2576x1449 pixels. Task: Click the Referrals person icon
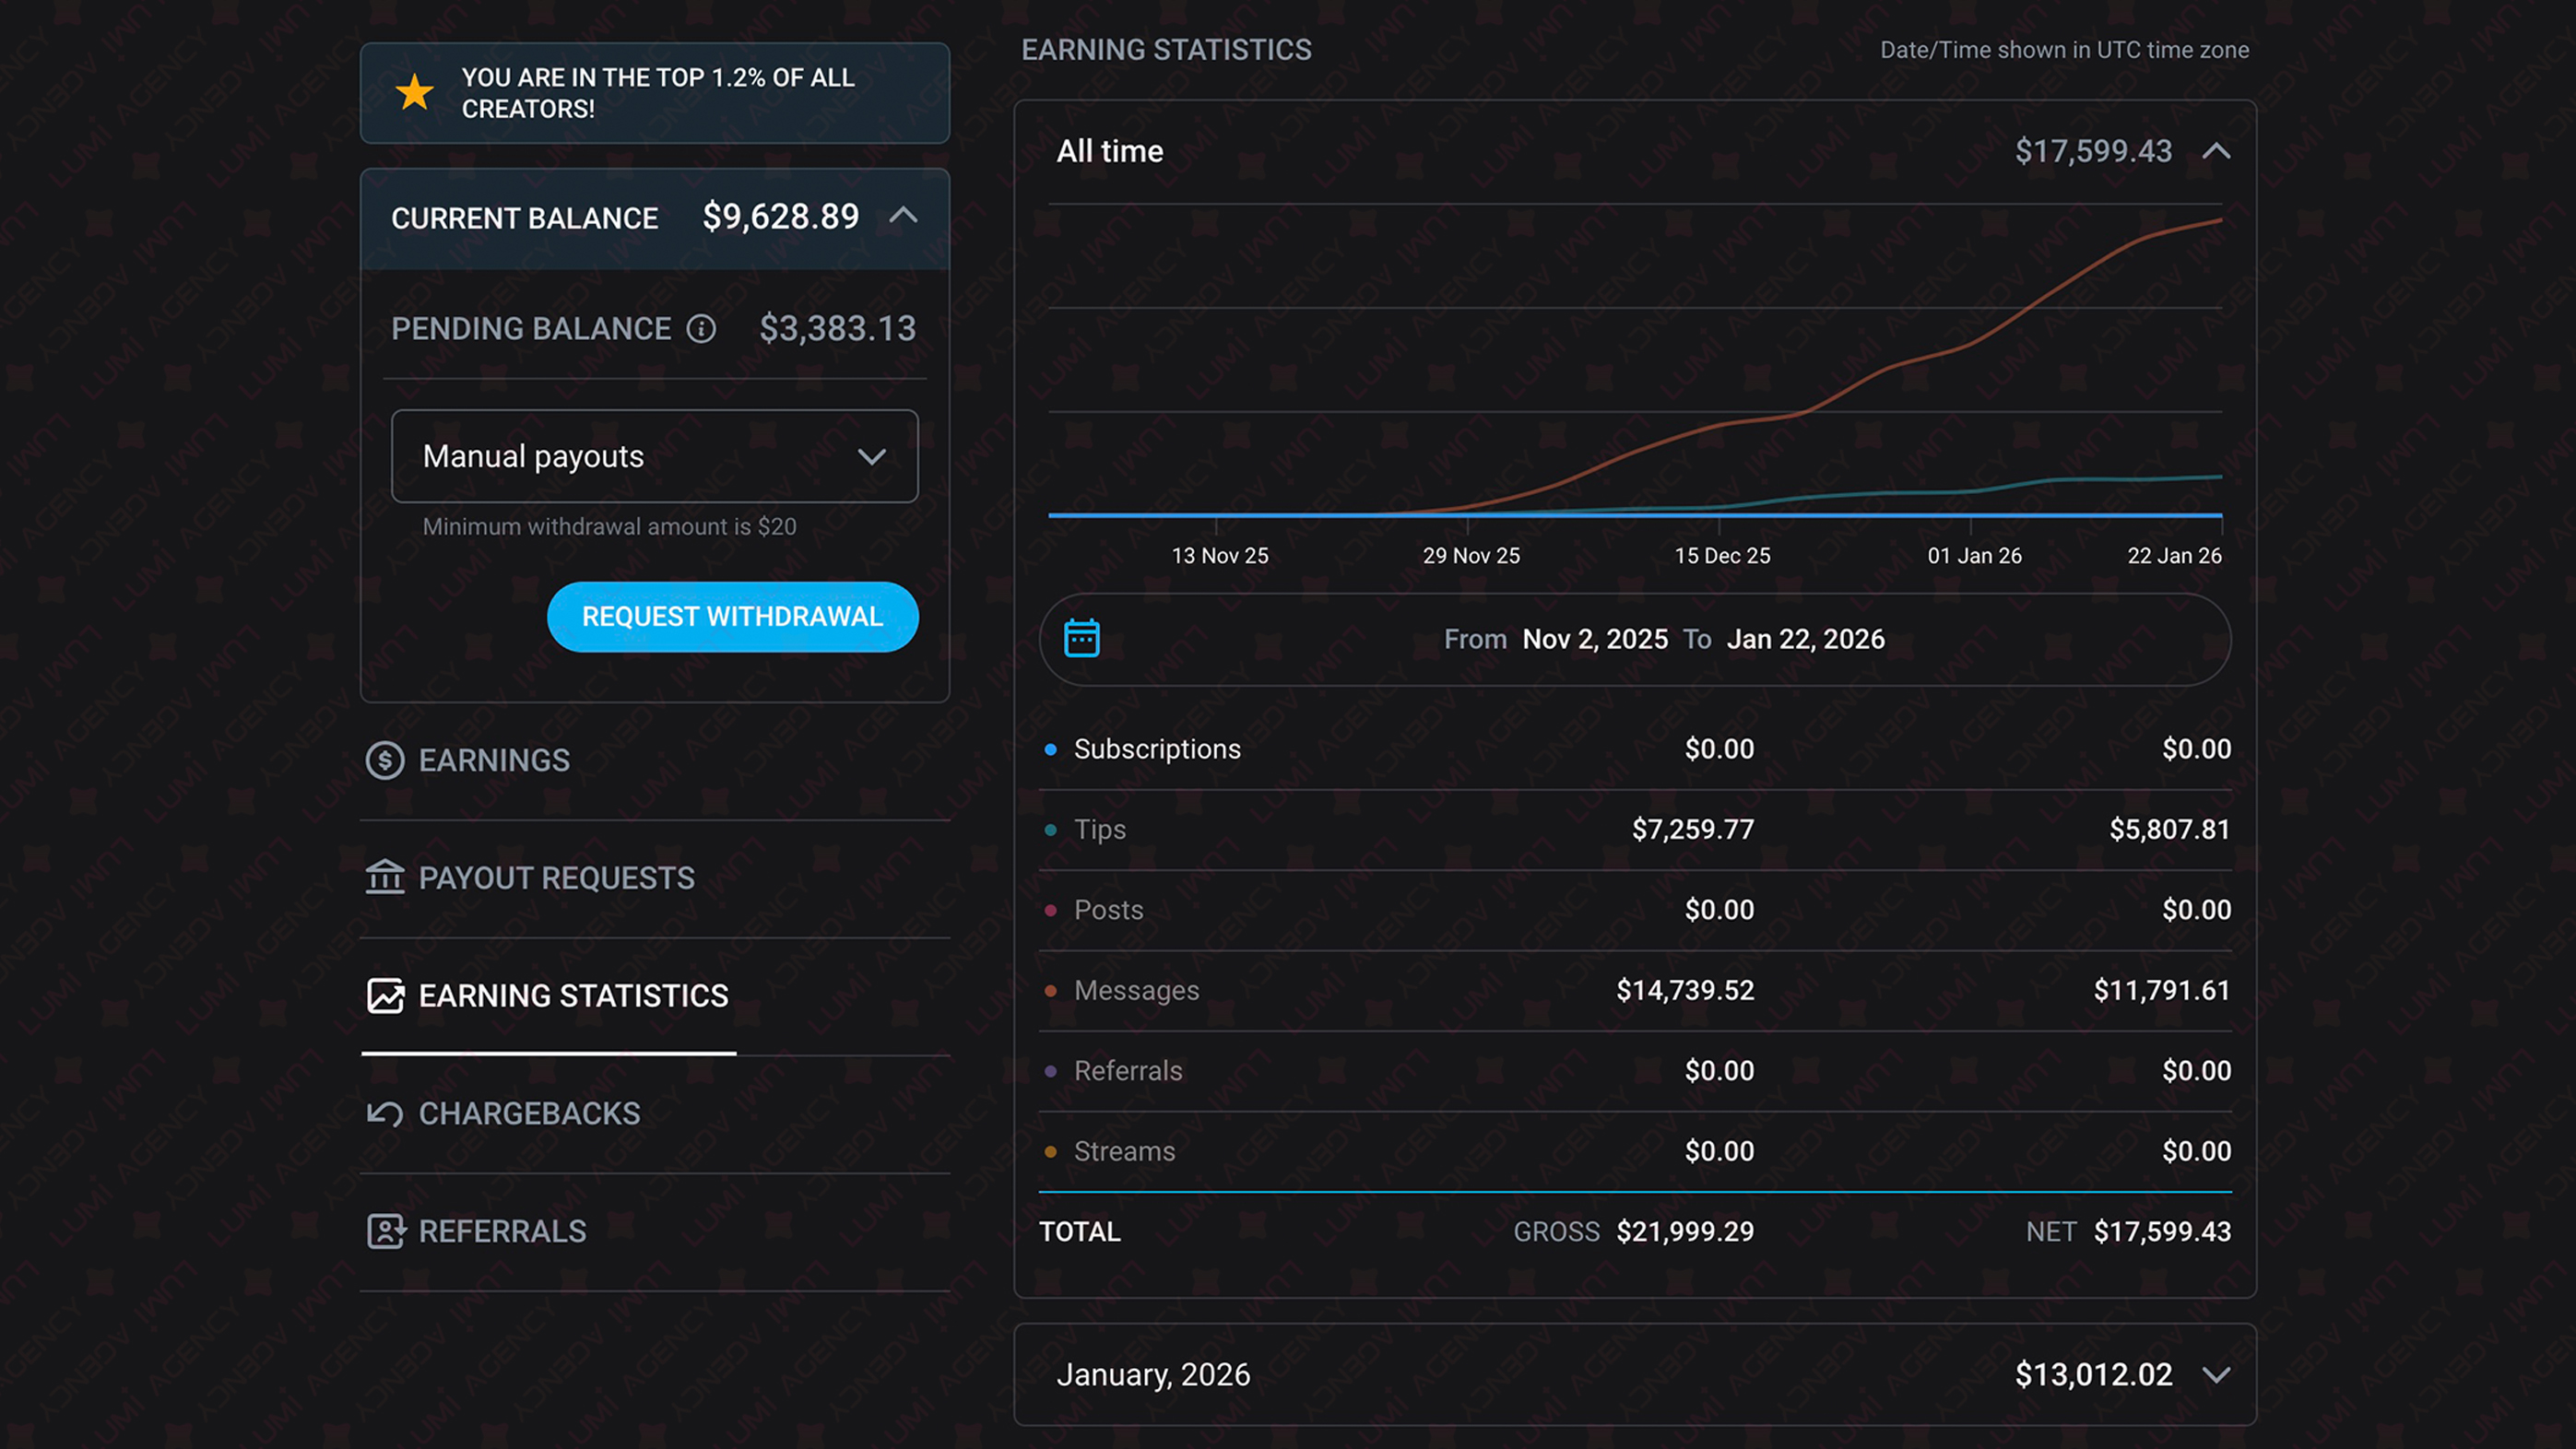pyautogui.click(x=385, y=1231)
